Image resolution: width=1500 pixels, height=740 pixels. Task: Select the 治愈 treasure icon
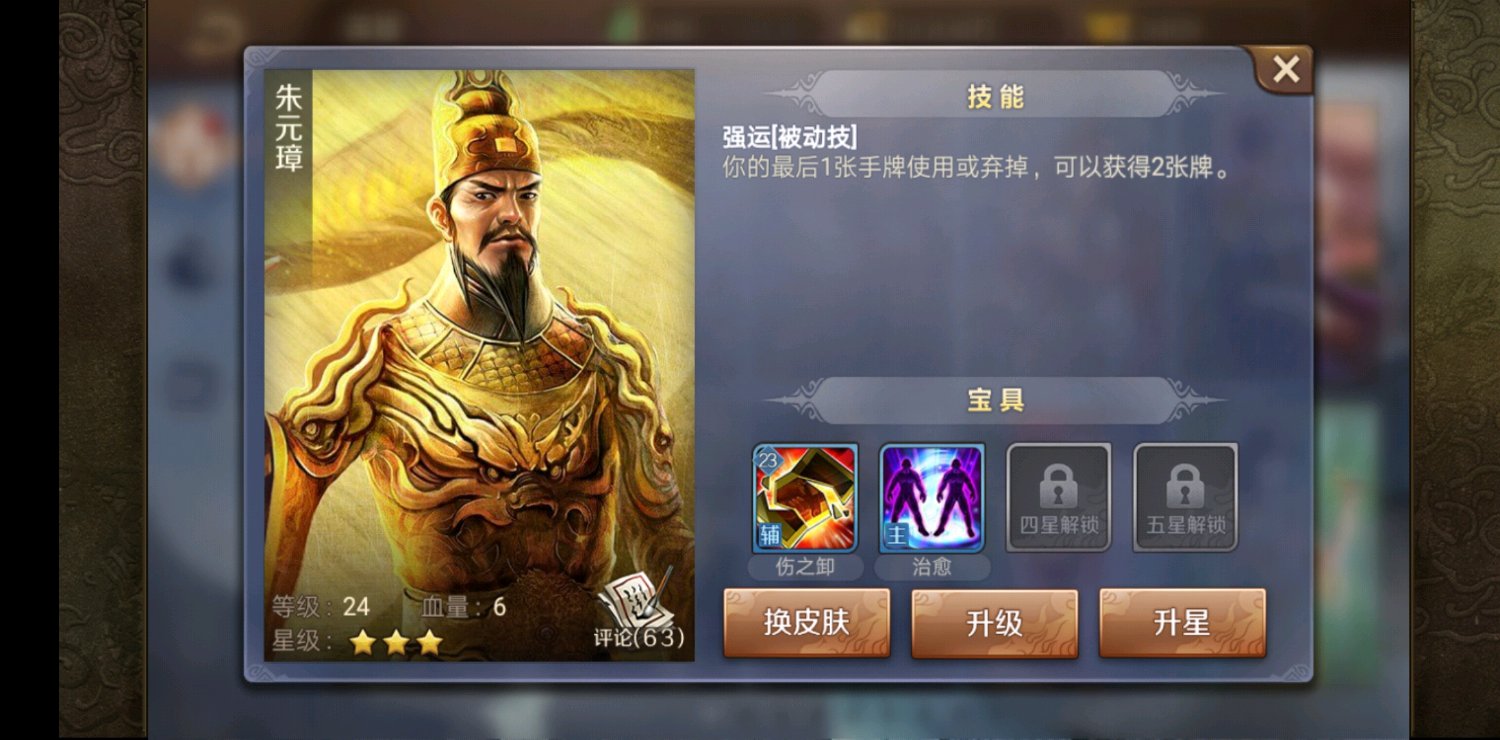tap(932, 498)
